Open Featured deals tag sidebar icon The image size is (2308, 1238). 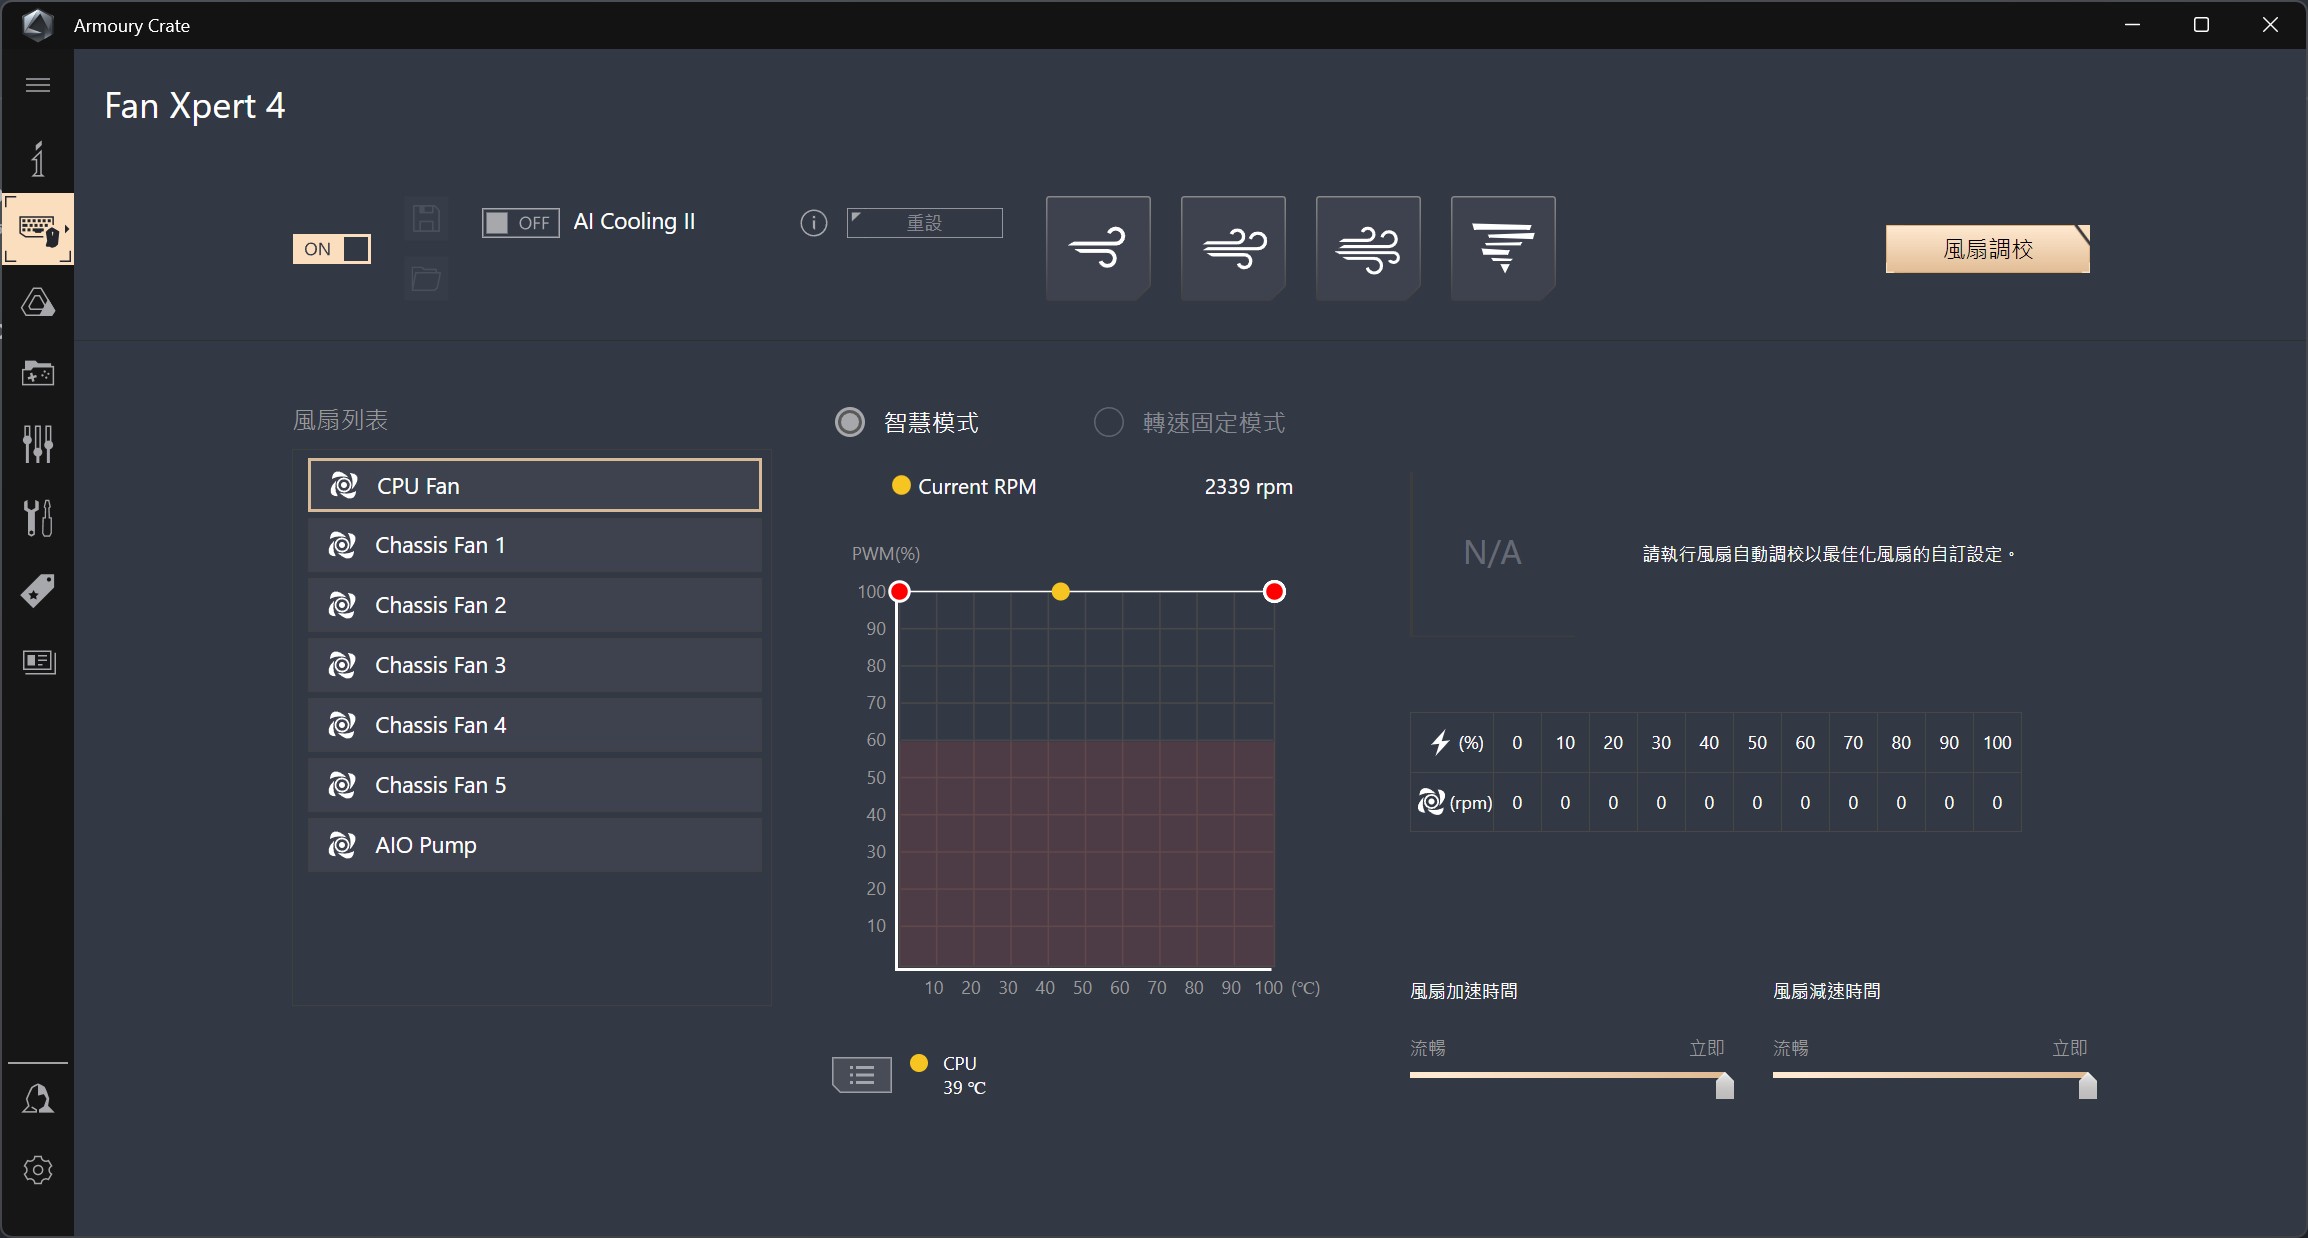tap(38, 591)
